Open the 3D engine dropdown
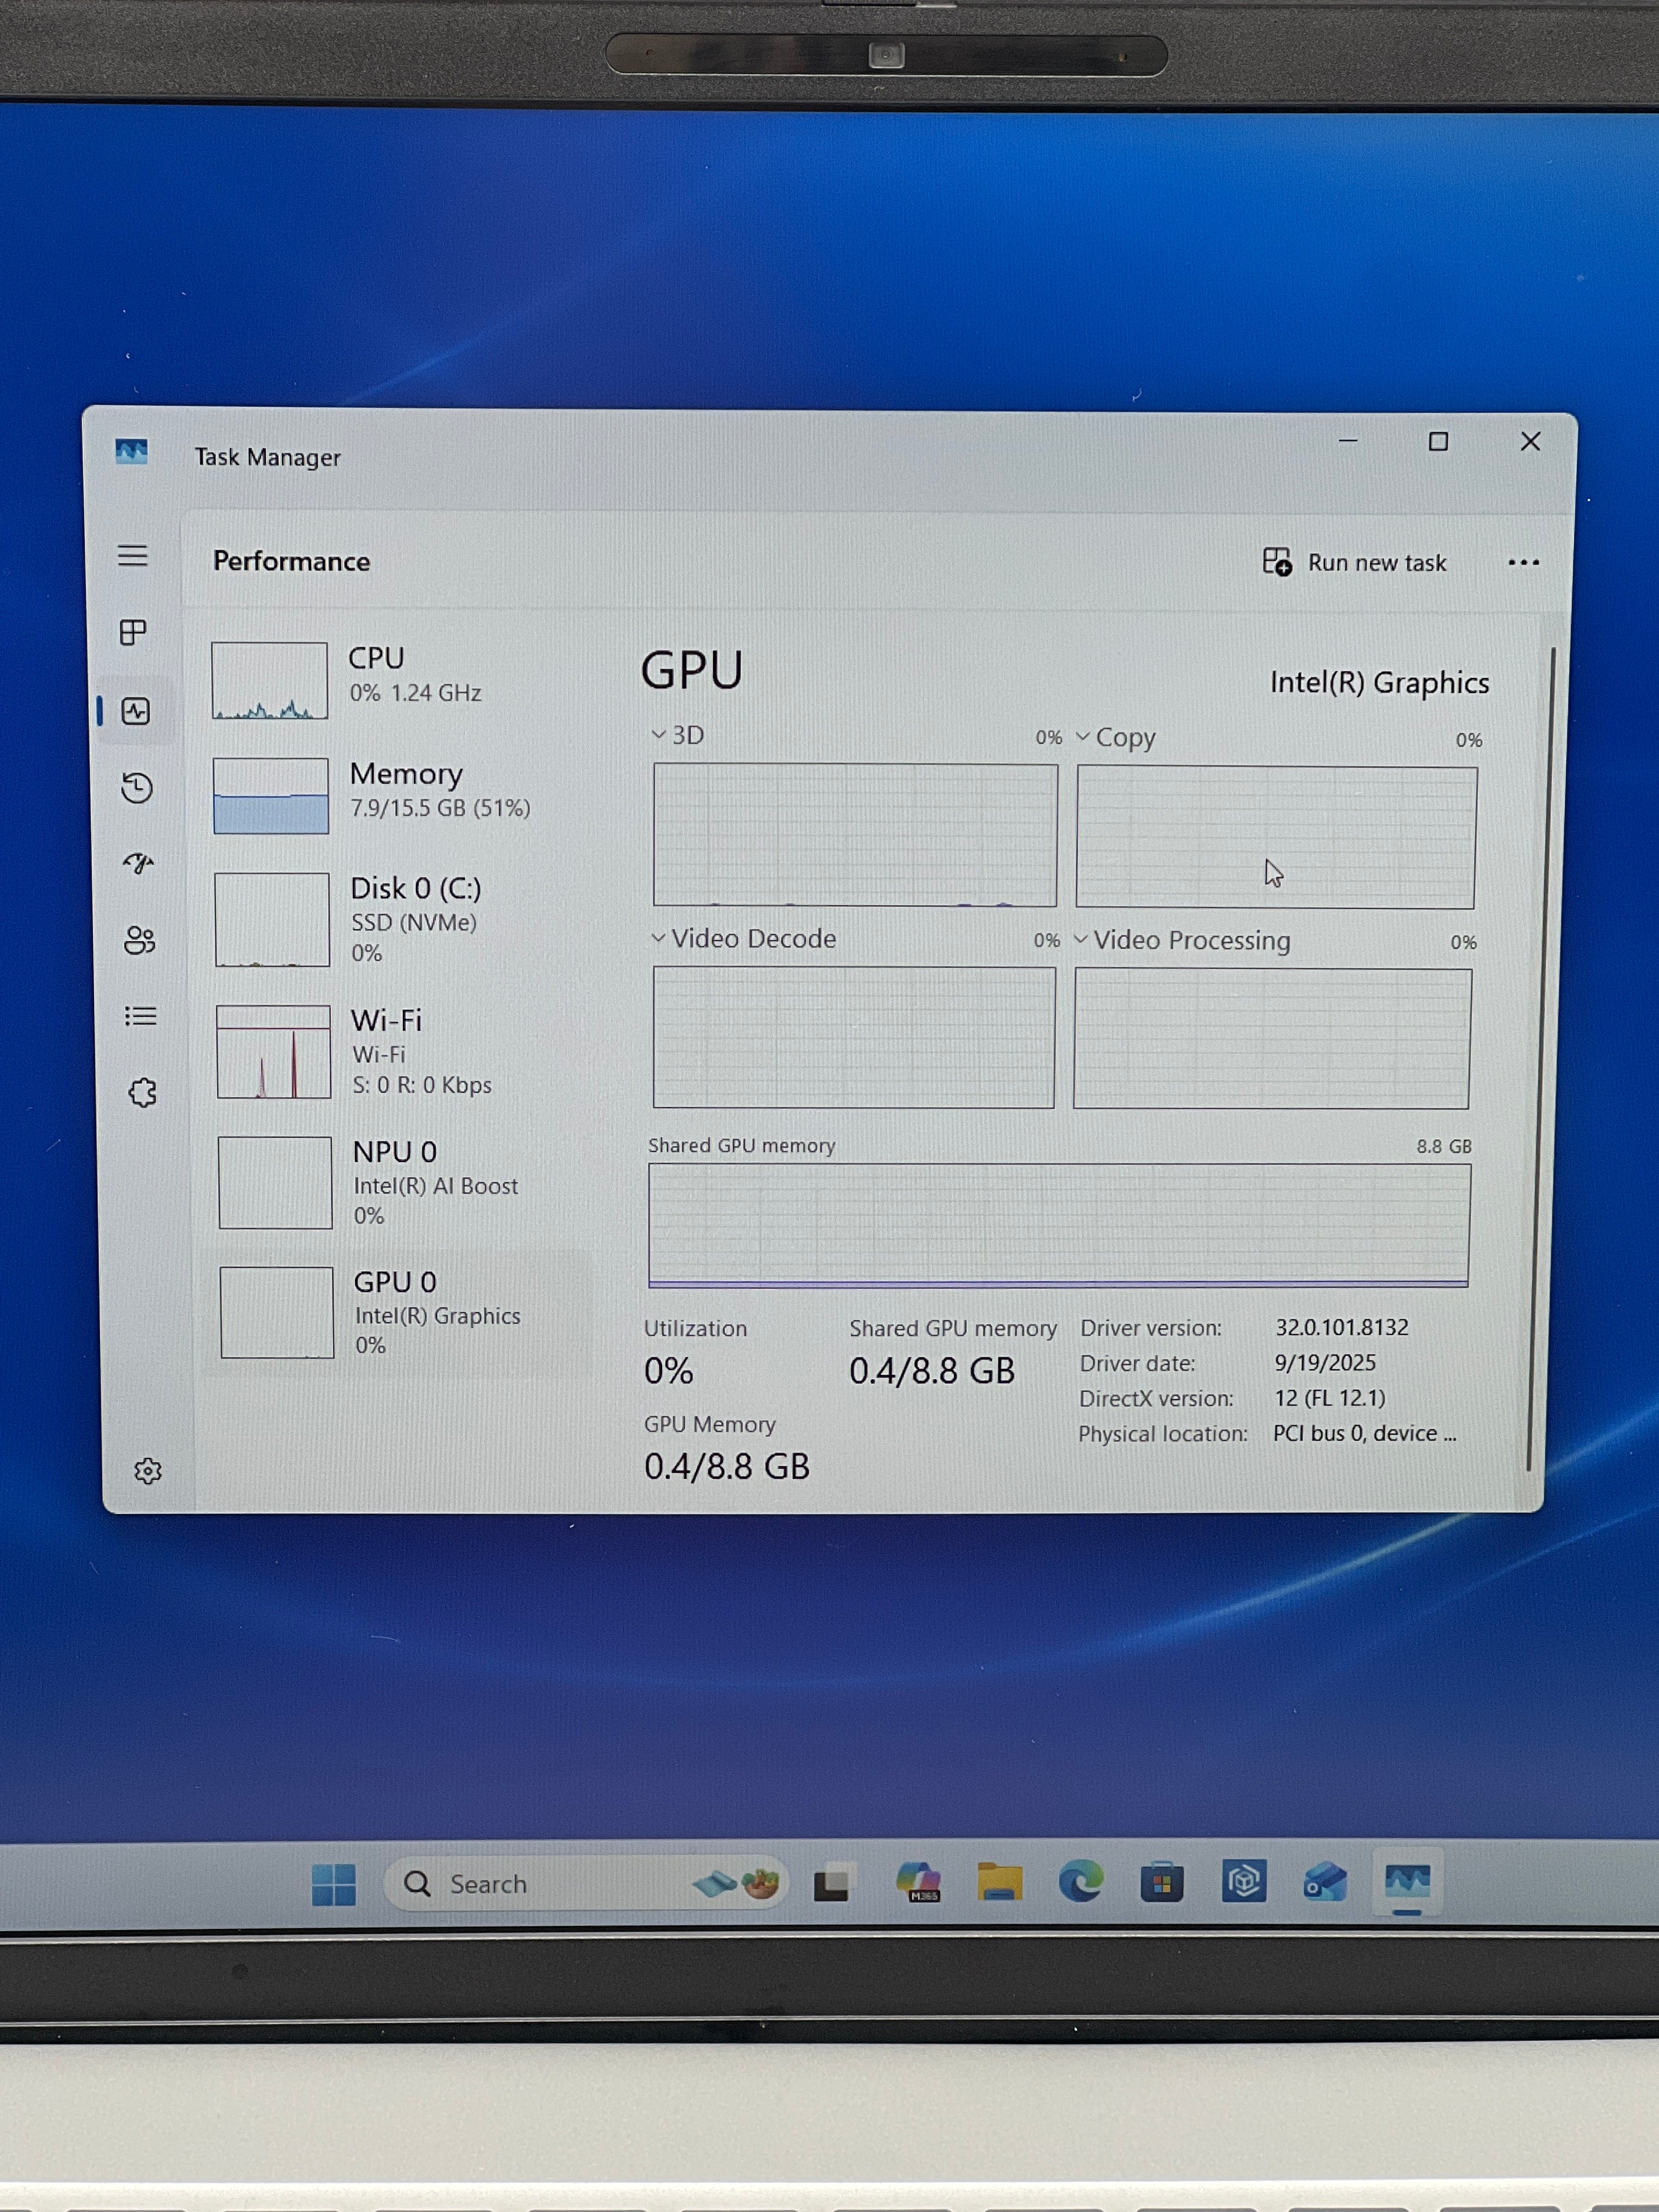The width and height of the screenshot is (1659, 2212). click(678, 735)
